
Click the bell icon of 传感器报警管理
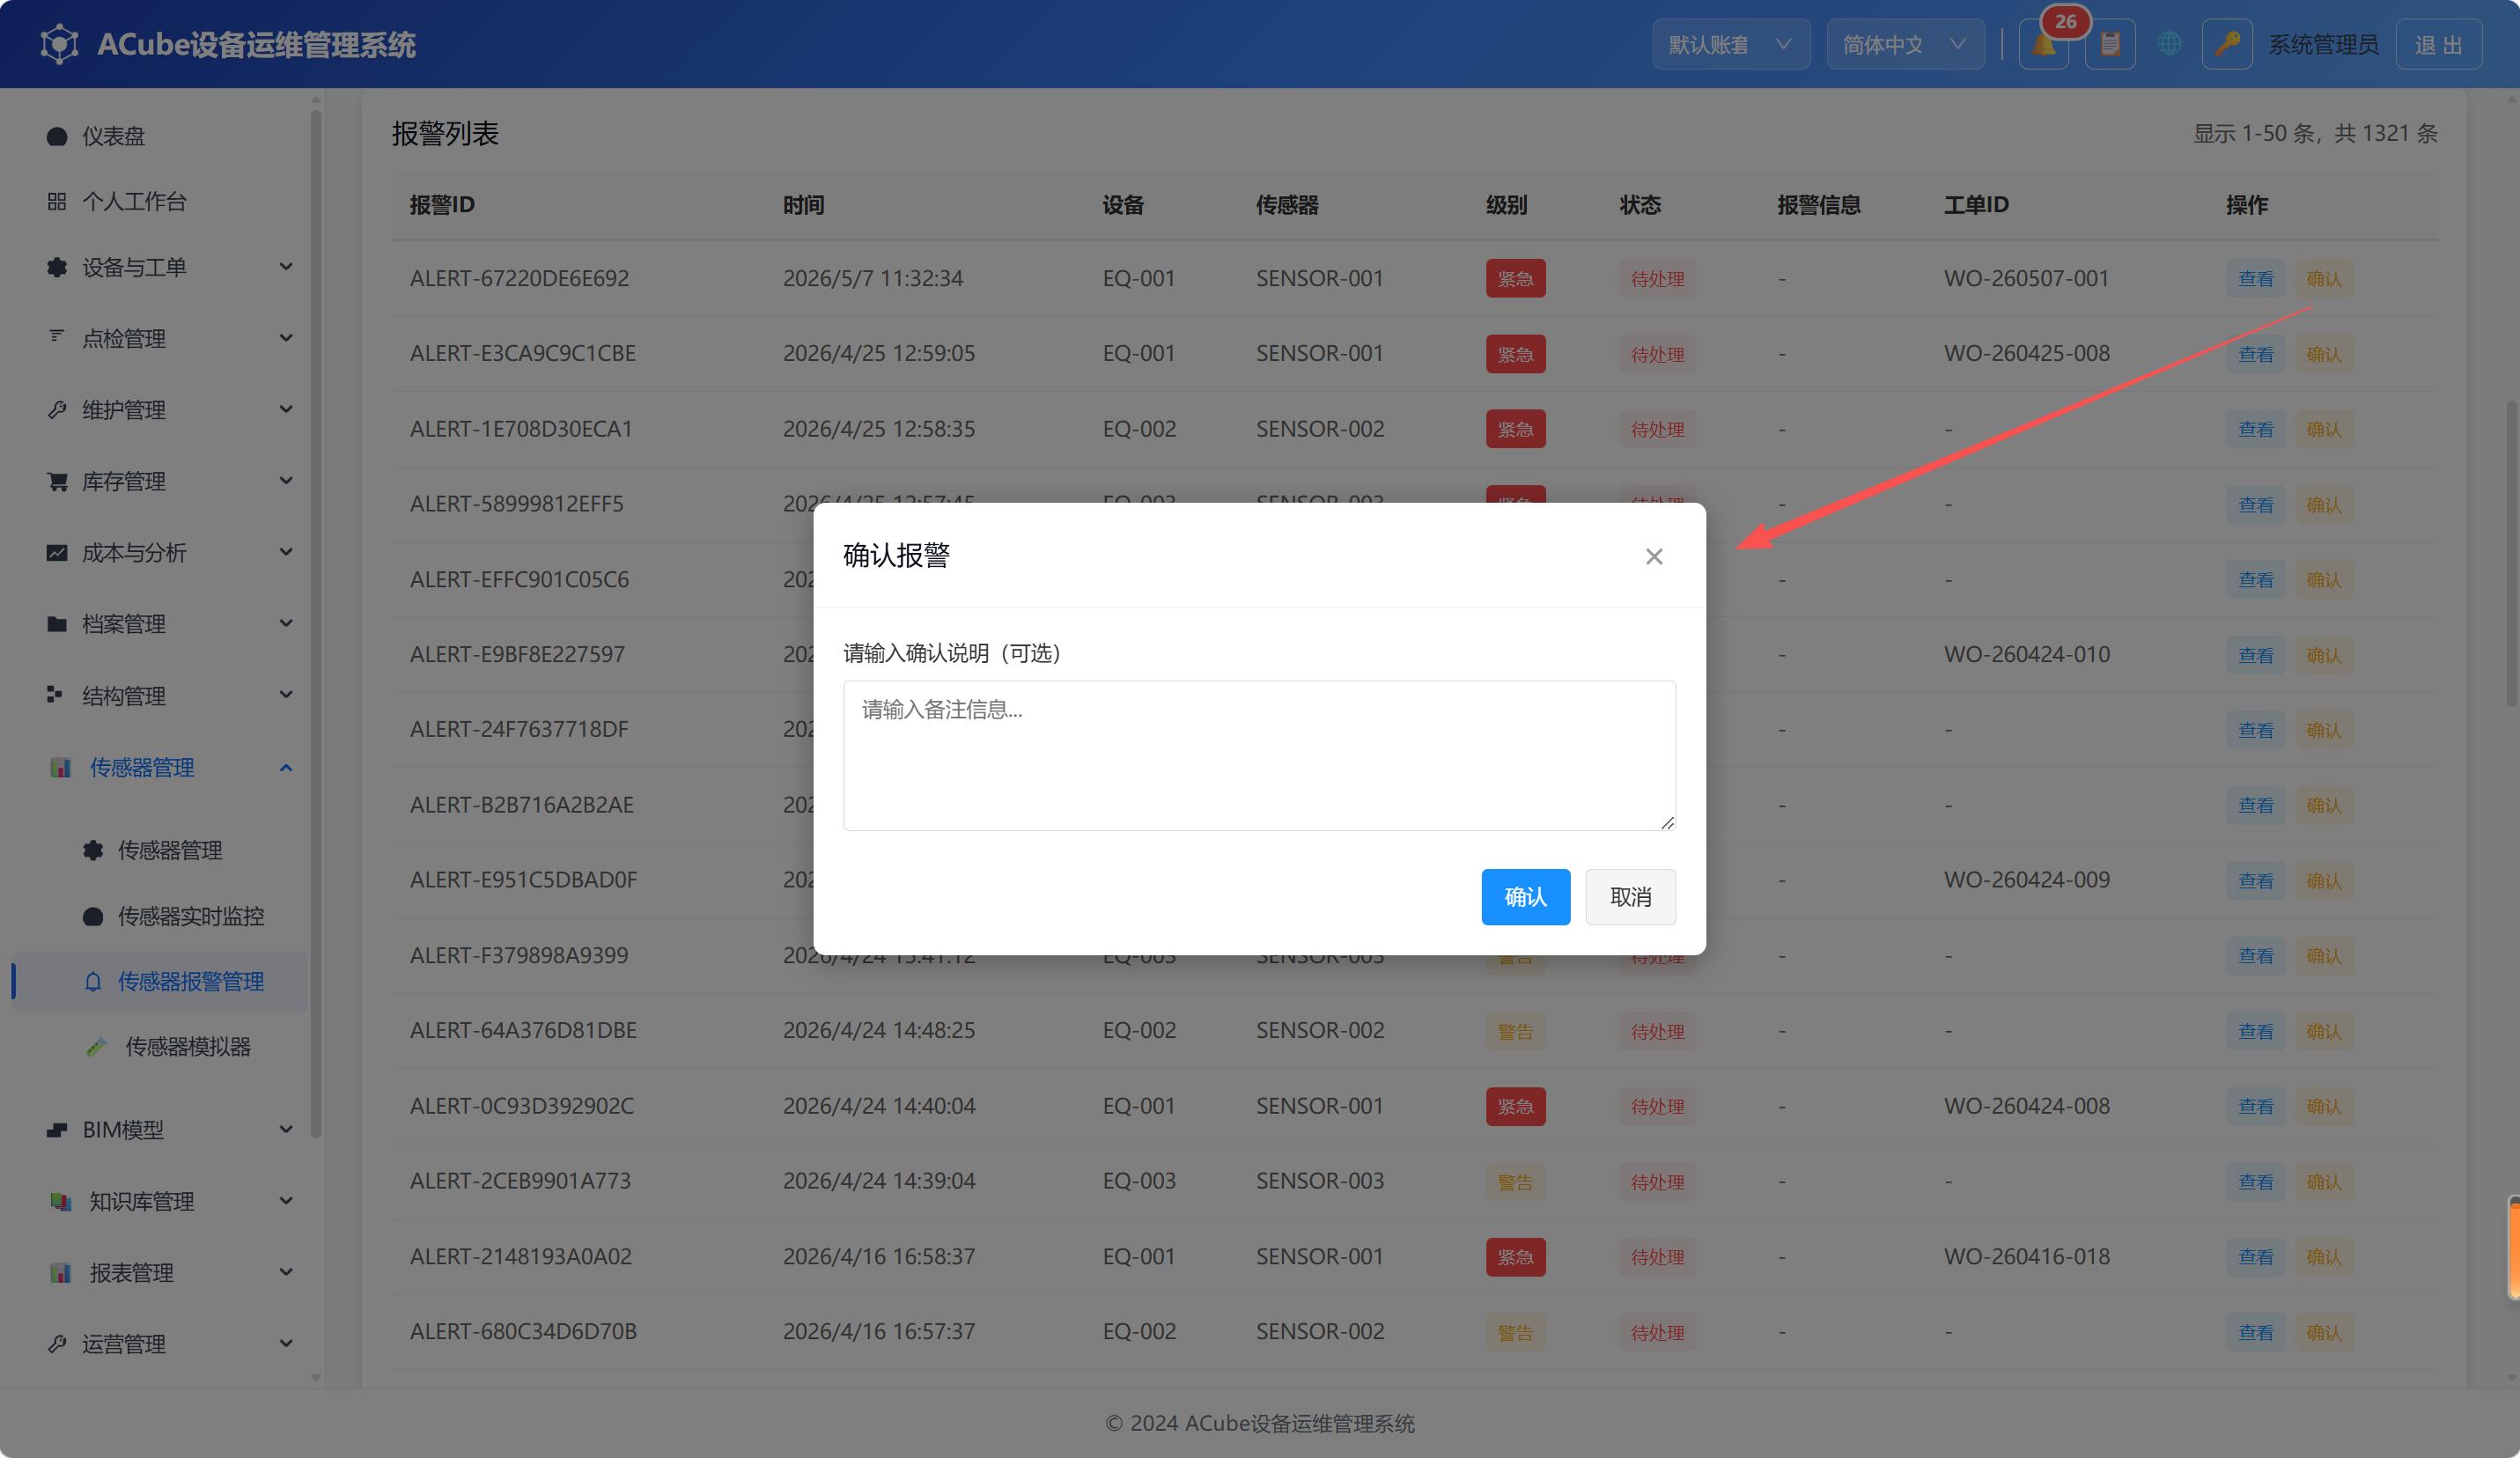click(93, 982)
